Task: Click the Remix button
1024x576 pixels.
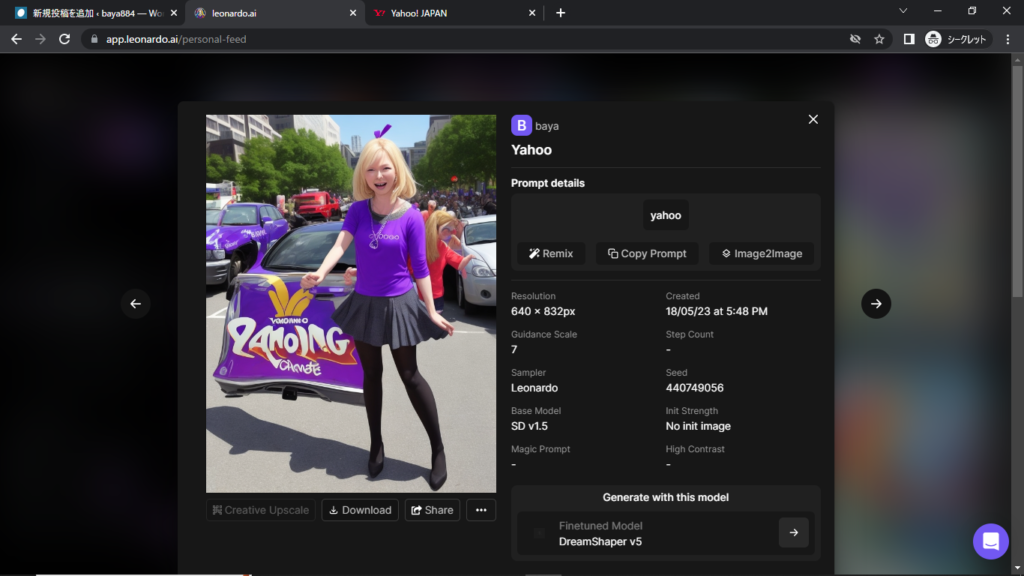Action: point(551,253)
